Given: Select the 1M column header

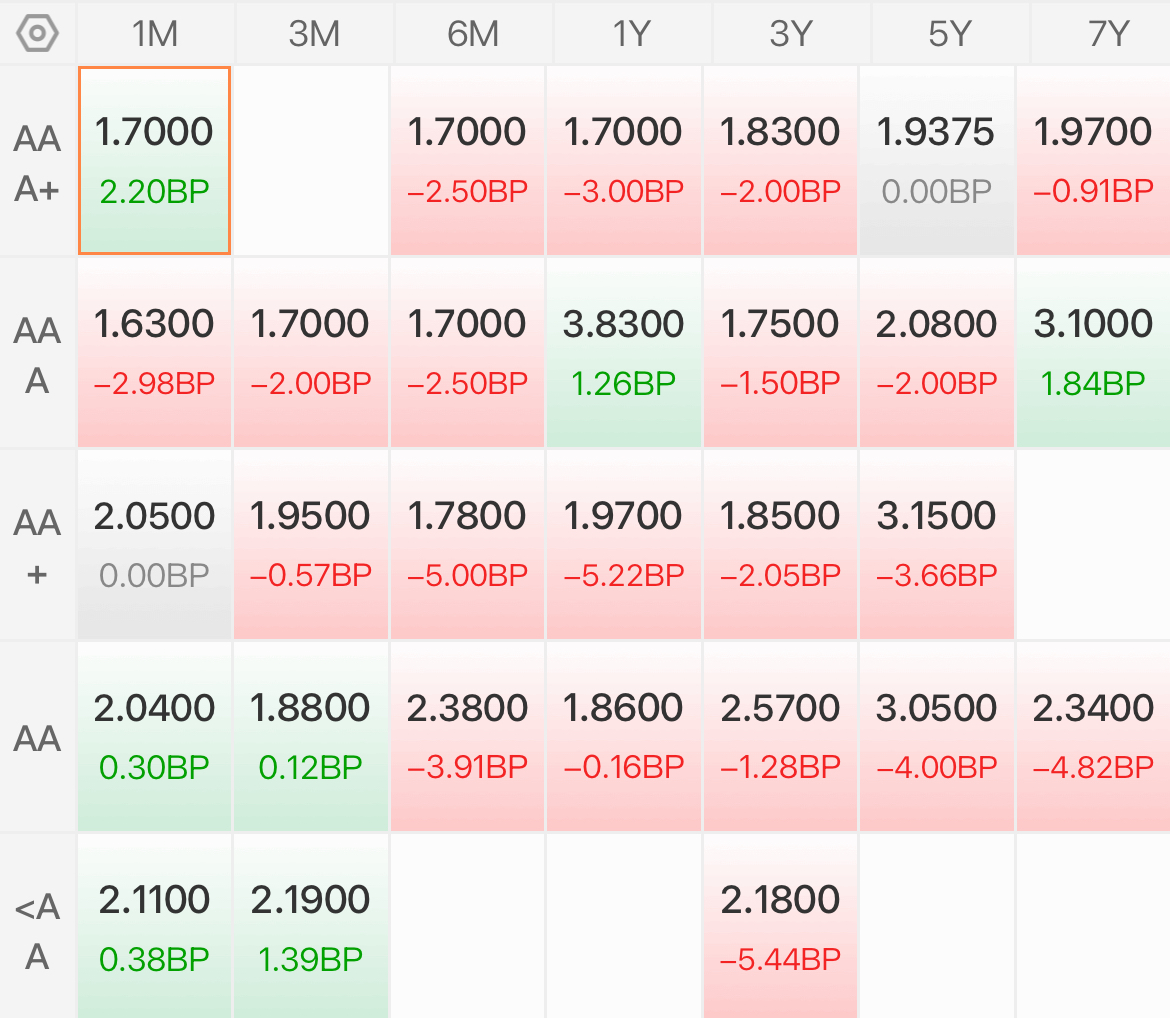Looking at the screenshot, I should (155, 34).
